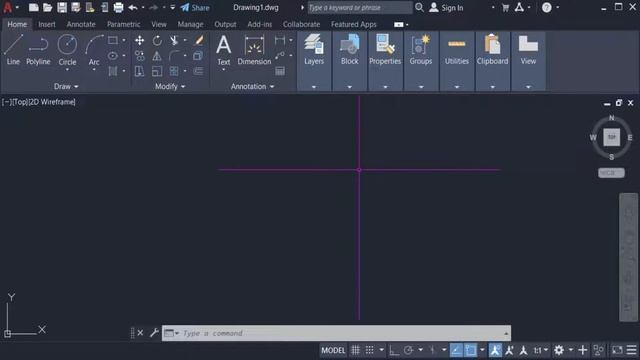Open the Utilities panel button
This screenshot has height=360, width=640.
pyautogui.click(x=456, y=49)
